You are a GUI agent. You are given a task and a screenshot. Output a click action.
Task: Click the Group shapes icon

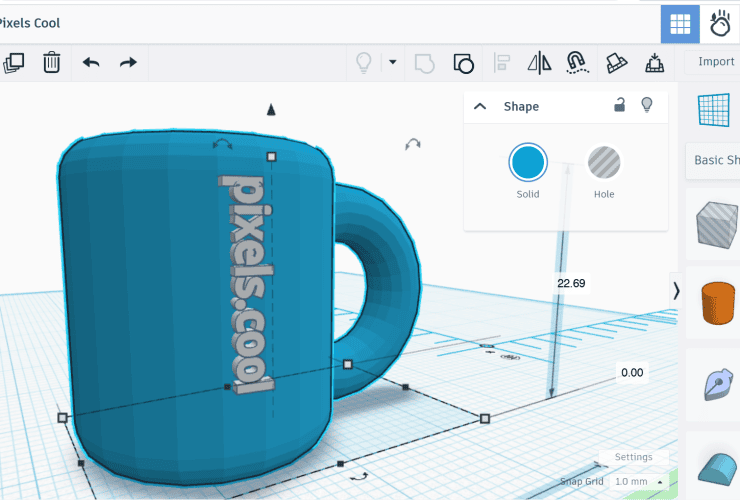(424, 63)
